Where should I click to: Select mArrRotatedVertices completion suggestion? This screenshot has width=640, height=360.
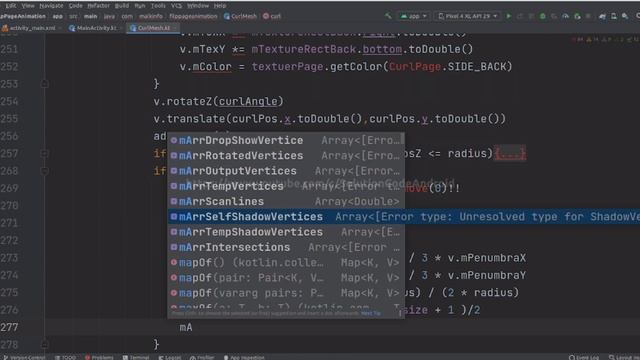[286, 156]
